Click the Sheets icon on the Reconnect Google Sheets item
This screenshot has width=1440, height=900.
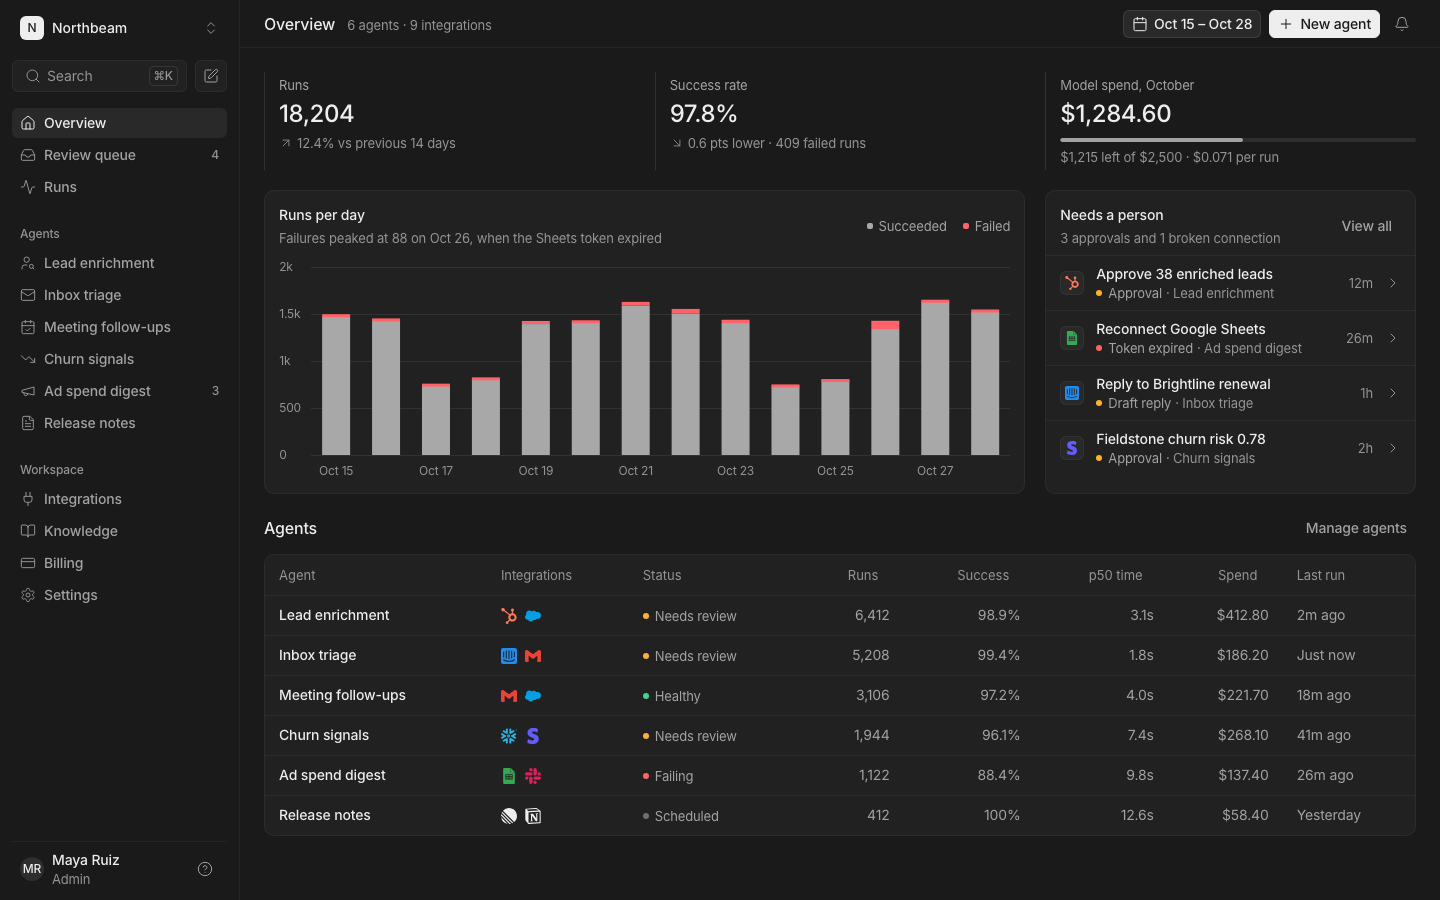pyautogui.click(x=1072, y=338)
